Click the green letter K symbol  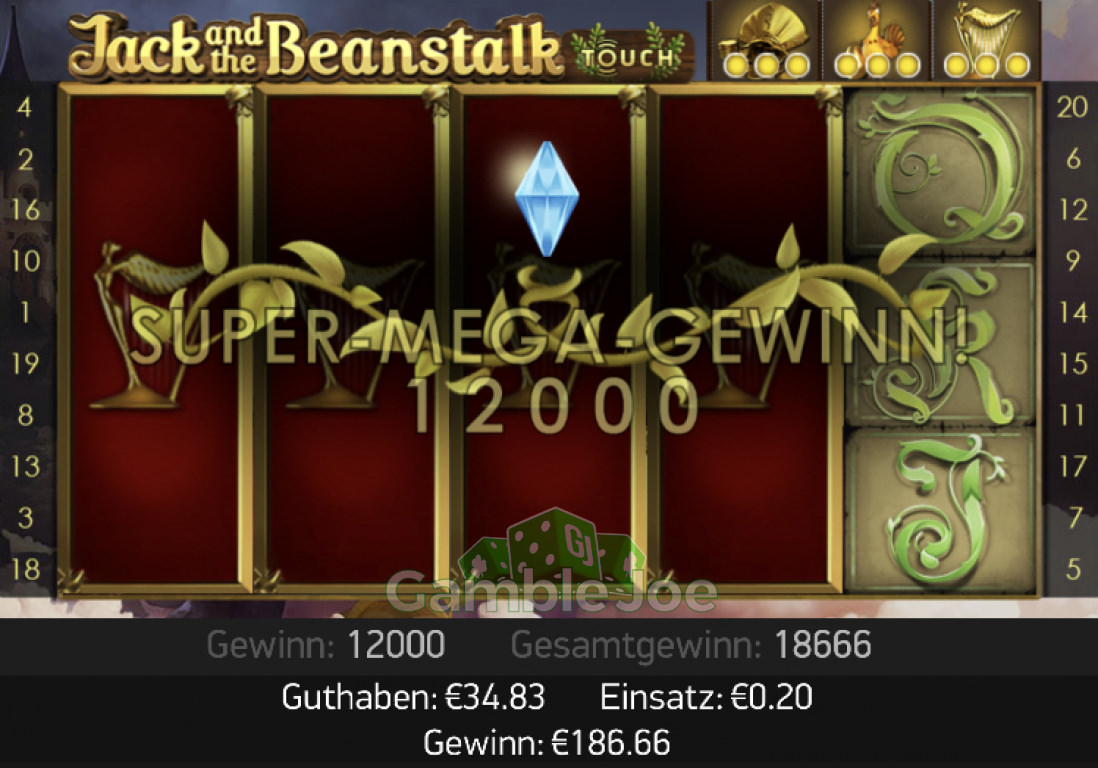pos(940,343)
